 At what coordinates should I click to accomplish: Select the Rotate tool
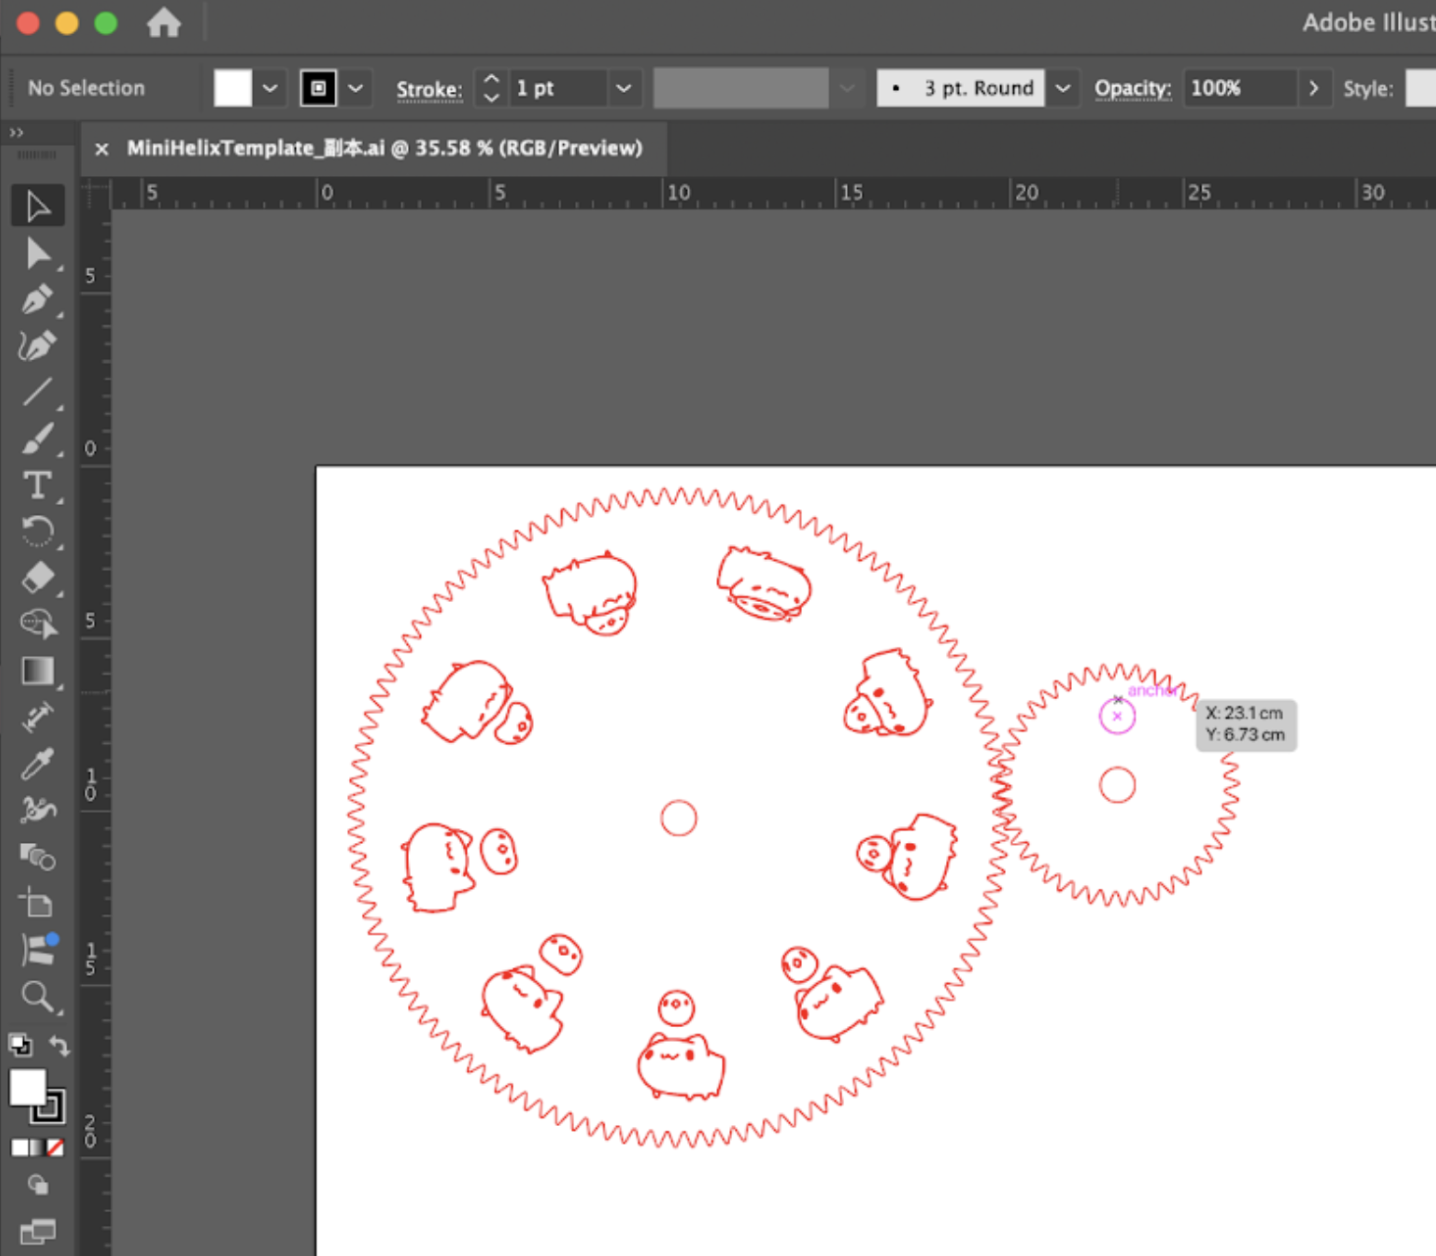(x=37, y=531)
